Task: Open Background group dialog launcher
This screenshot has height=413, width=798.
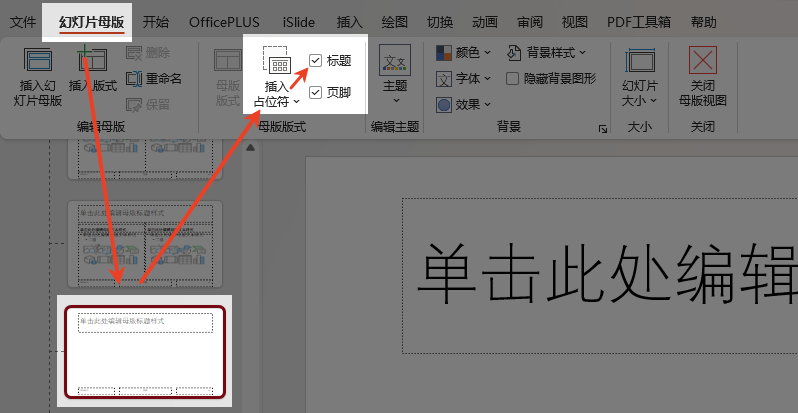Action: point(603,129)
